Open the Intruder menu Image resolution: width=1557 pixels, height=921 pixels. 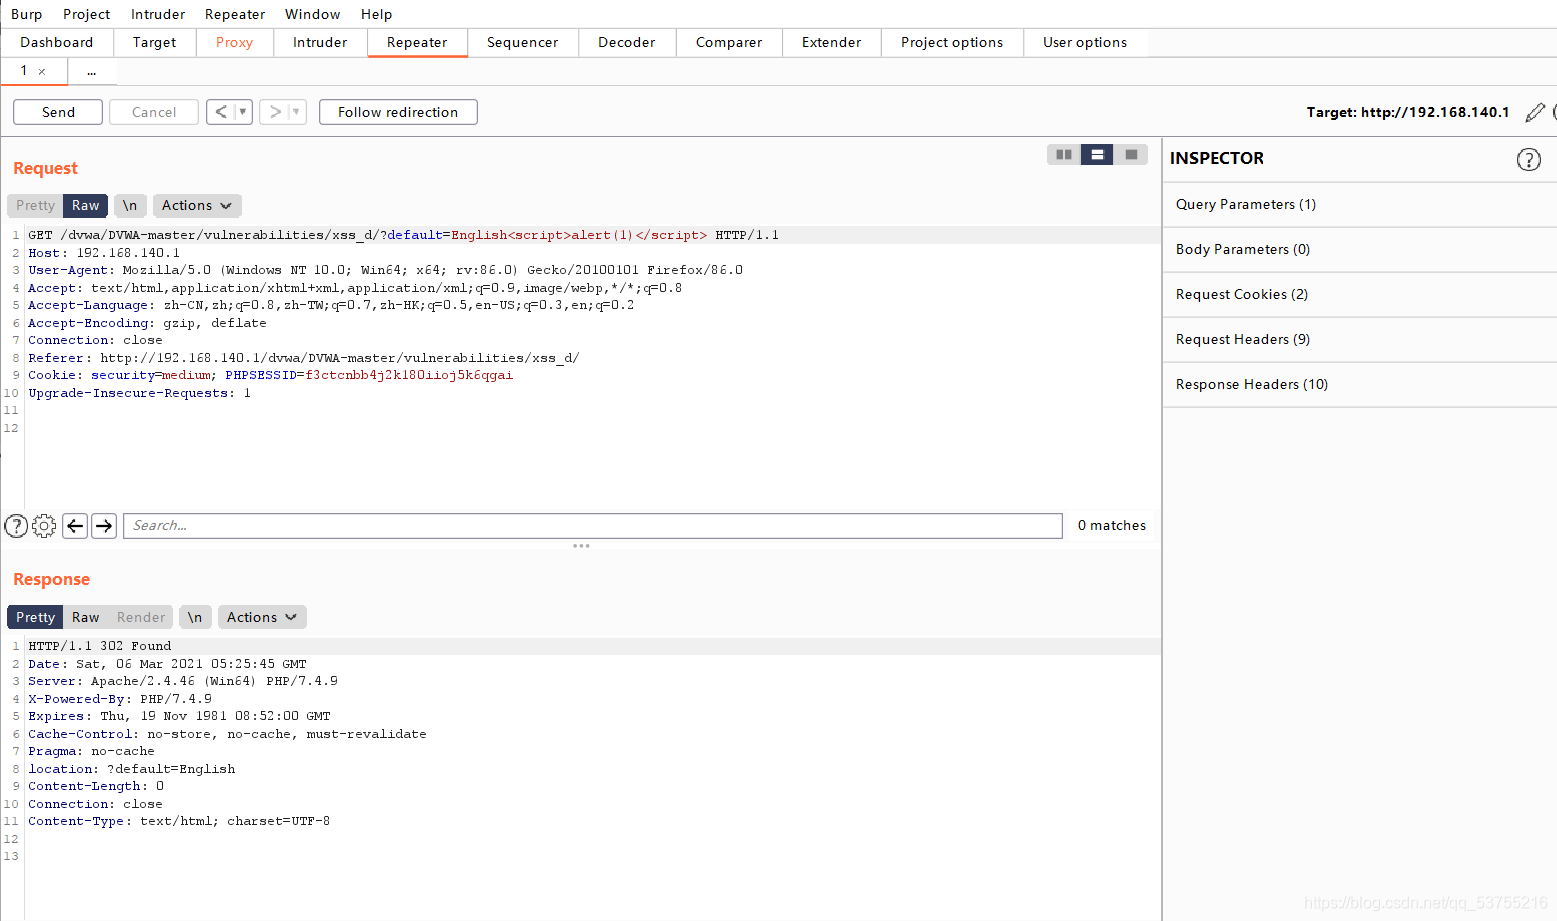pos(158,14)
